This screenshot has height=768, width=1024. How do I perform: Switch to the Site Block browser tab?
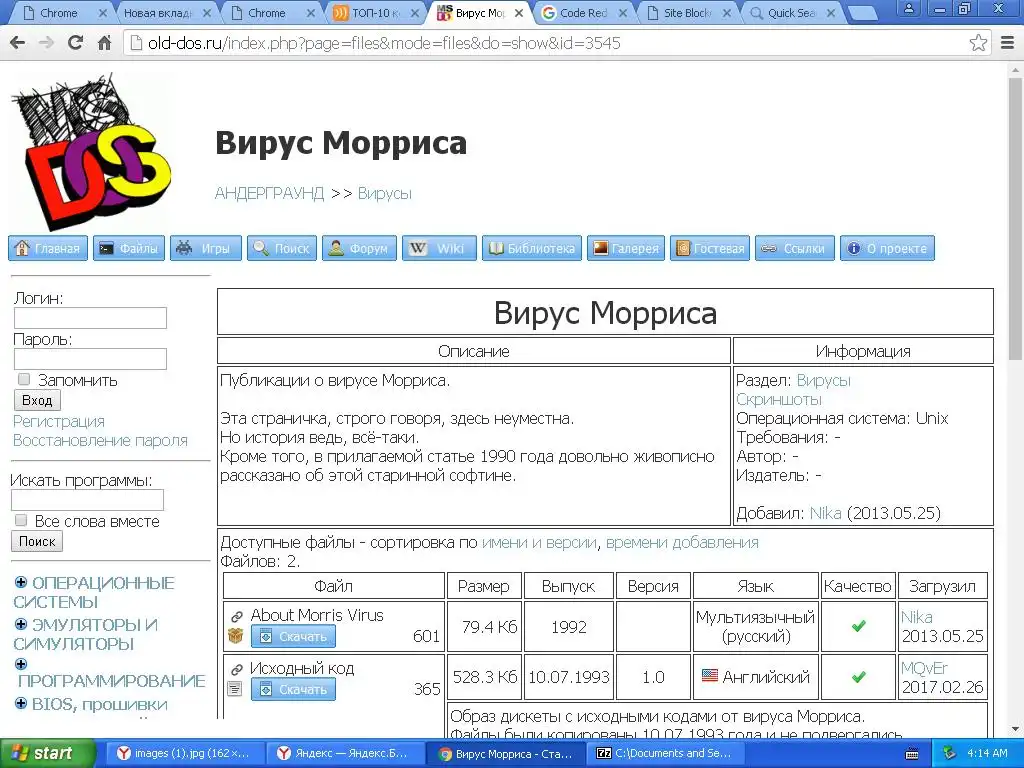coord(687,13)
